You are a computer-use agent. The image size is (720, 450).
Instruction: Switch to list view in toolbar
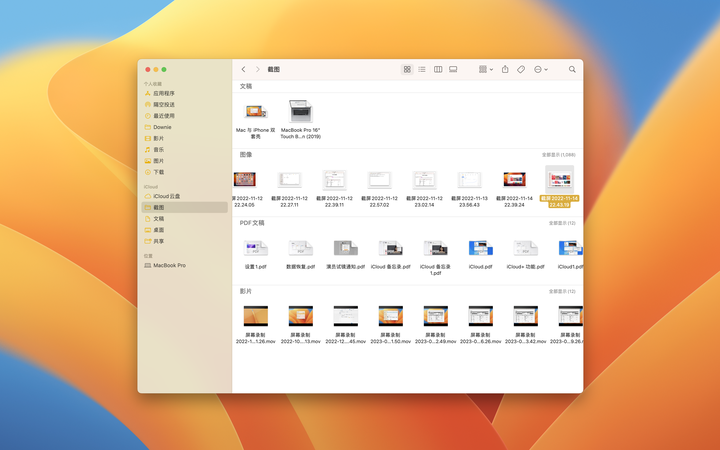click(x=422, y=69)
